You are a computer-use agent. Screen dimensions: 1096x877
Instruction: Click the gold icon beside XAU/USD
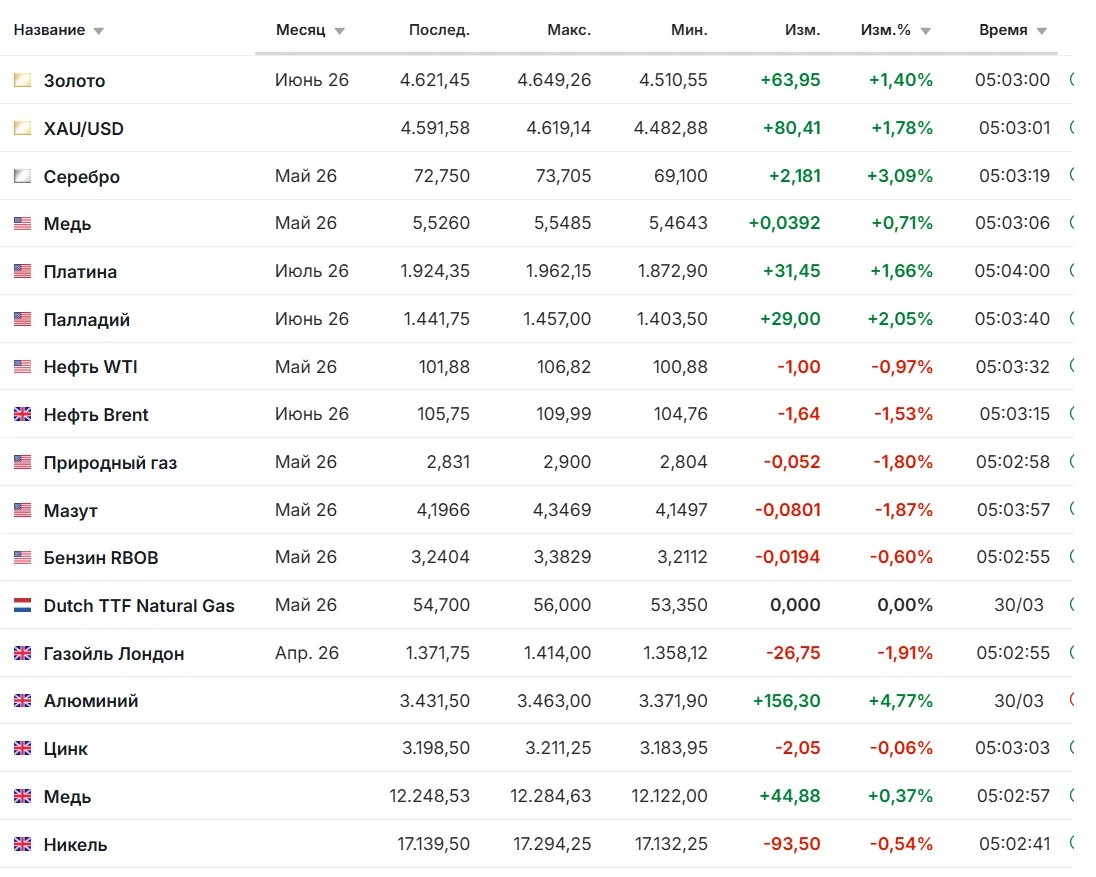22,128
